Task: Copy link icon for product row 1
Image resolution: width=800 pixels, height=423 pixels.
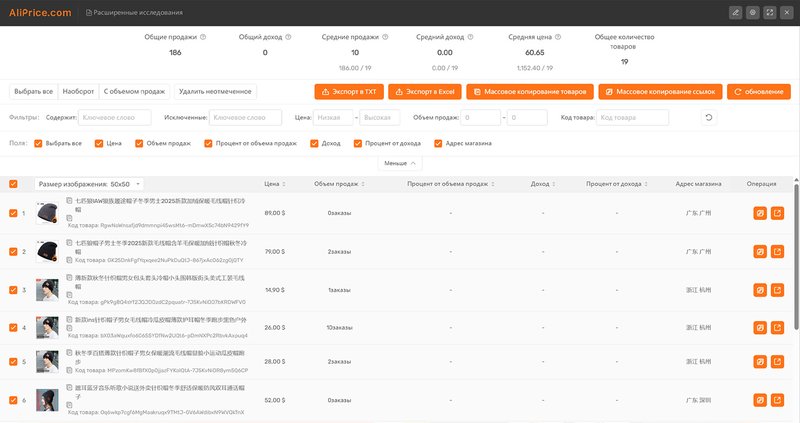Action: coord(760,213)
